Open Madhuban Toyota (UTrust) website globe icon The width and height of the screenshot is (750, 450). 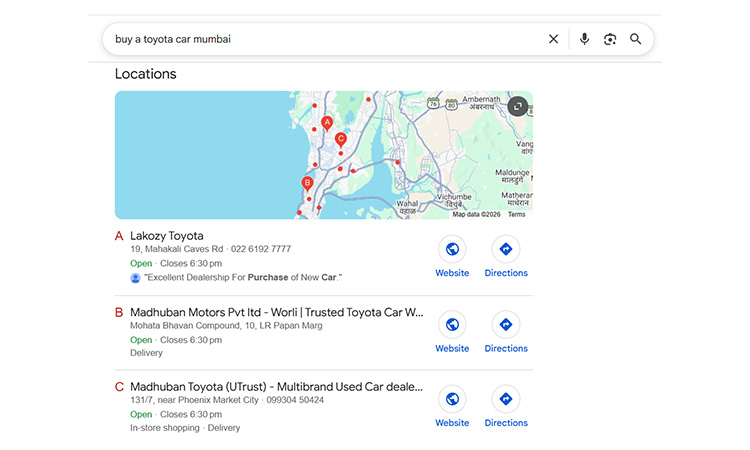[x=452, y=399]
